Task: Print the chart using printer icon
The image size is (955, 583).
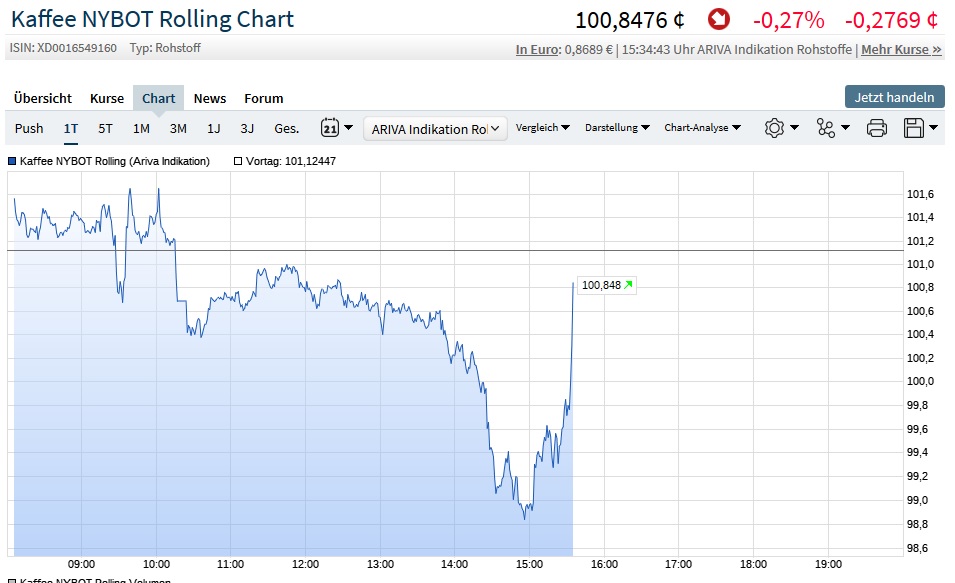Action: click(x=876, y=128)
